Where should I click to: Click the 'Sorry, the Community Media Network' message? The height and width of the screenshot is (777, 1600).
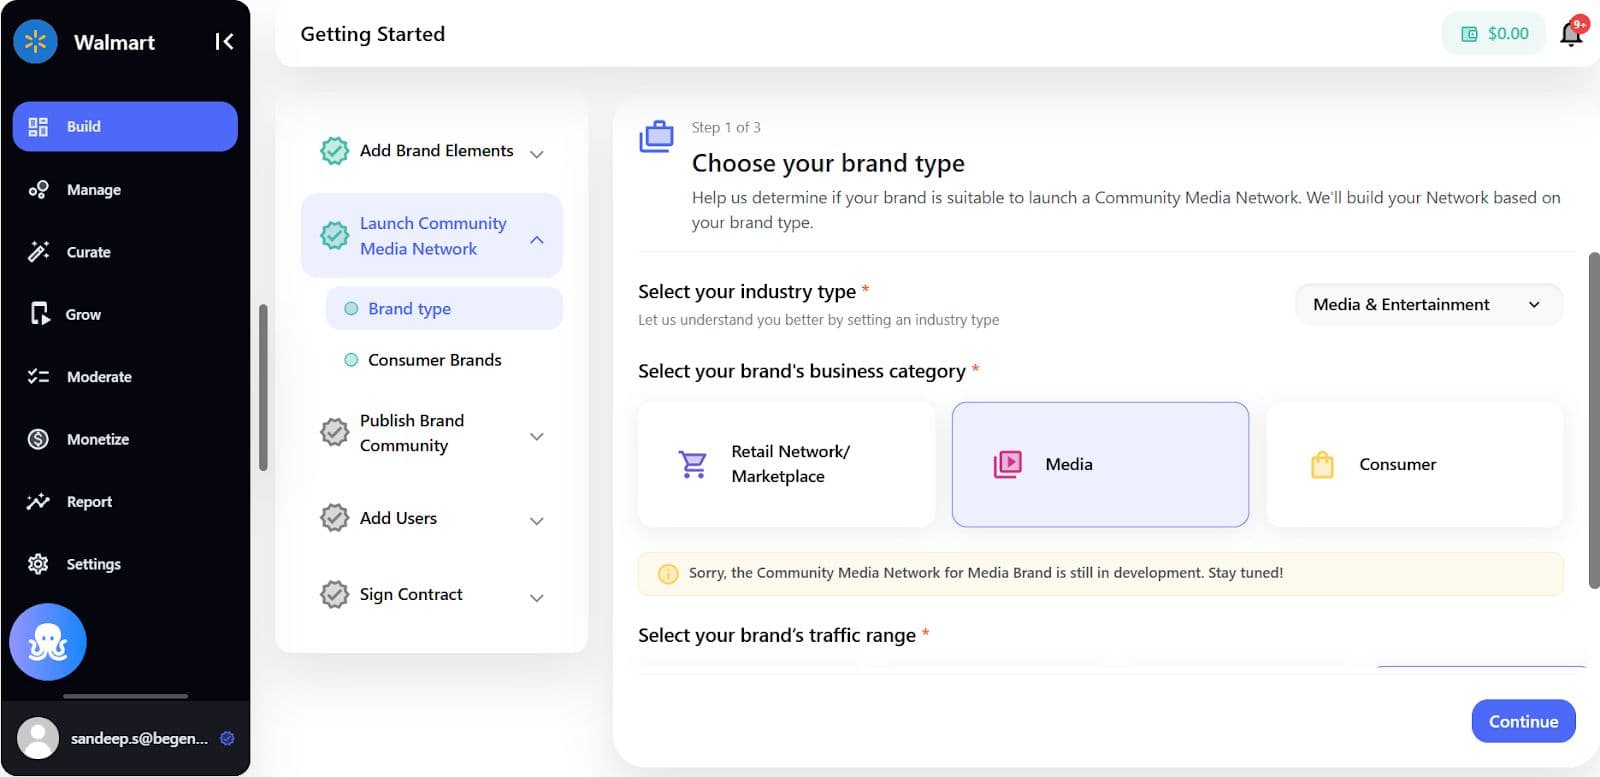986,573
